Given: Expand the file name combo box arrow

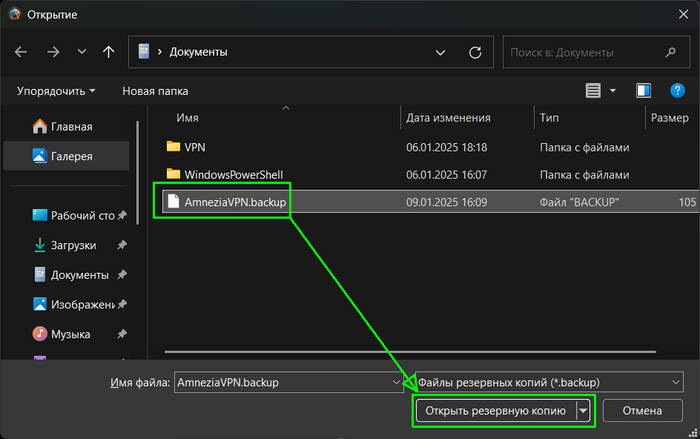Looking at the screenshot, I should (x=396, y=382).
